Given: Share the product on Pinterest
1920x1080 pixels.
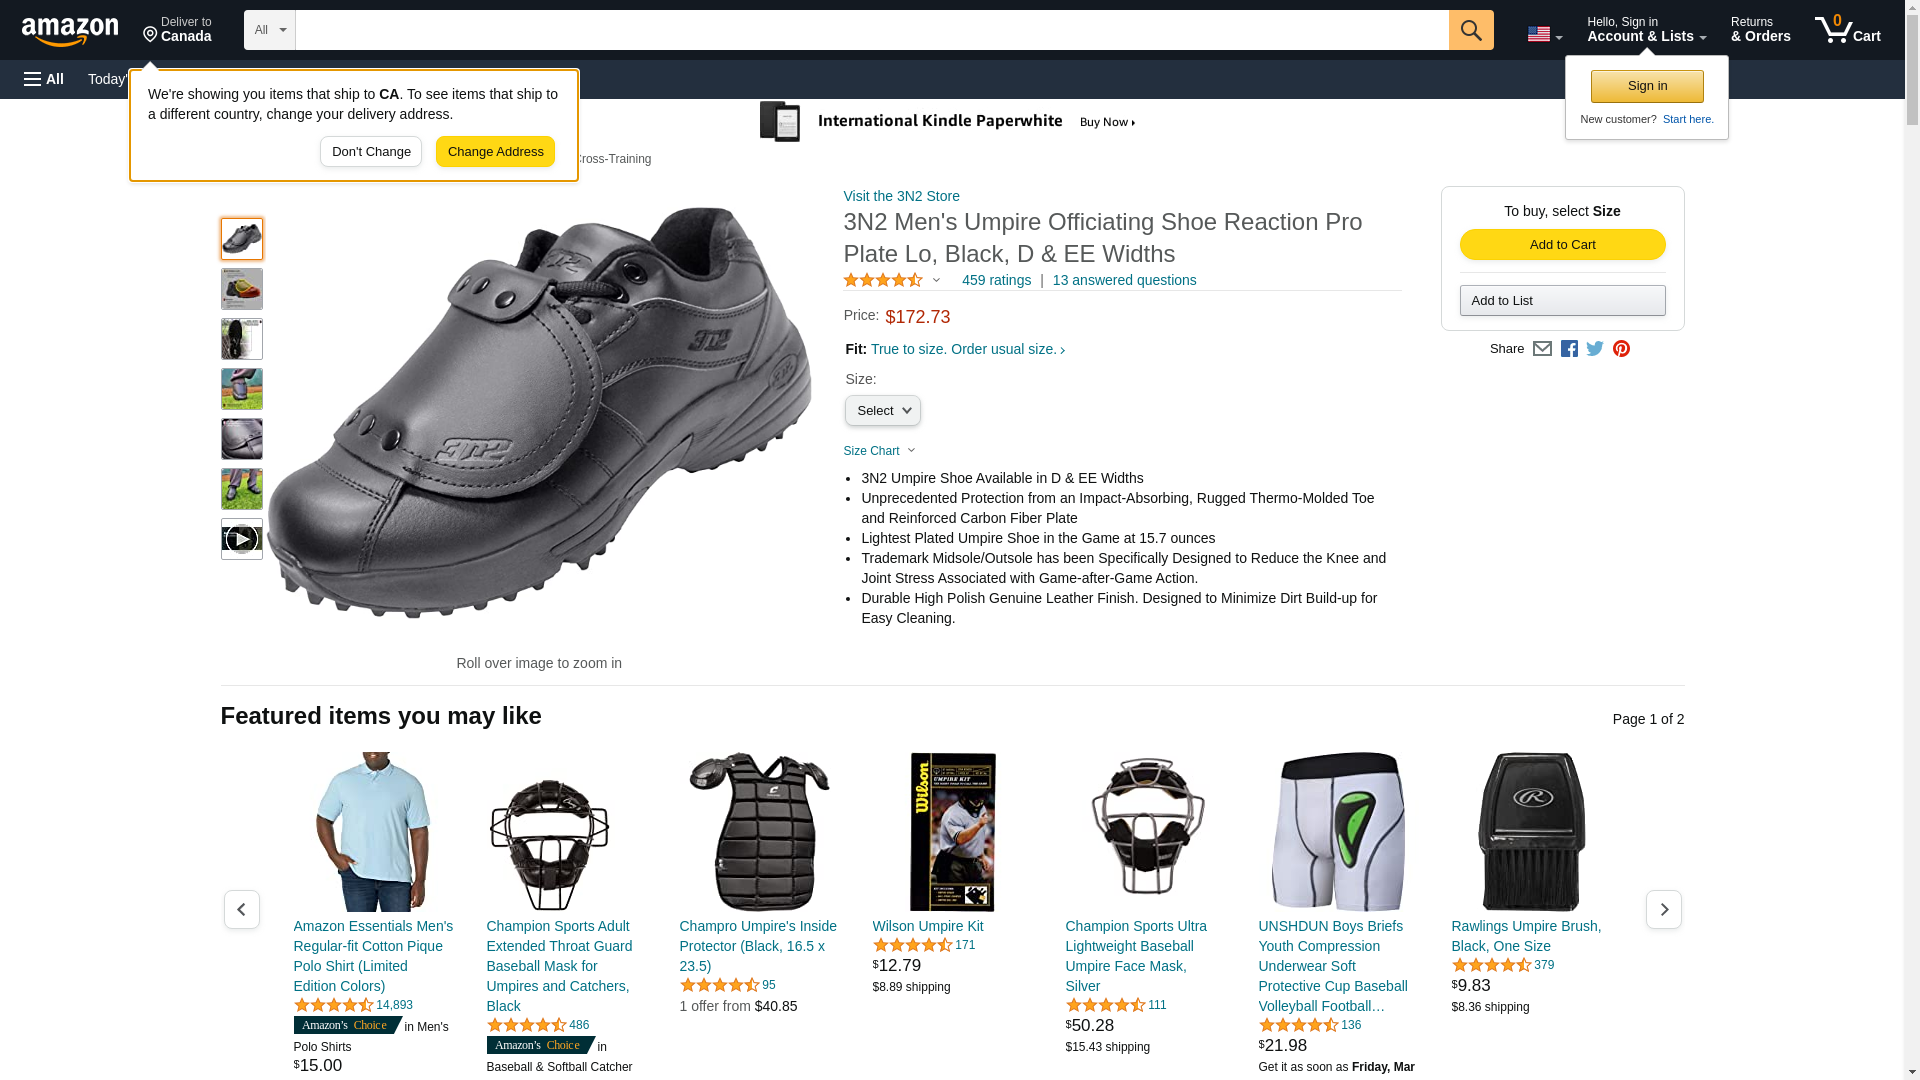Looking at the screenshot, I should coord(1621,349).
